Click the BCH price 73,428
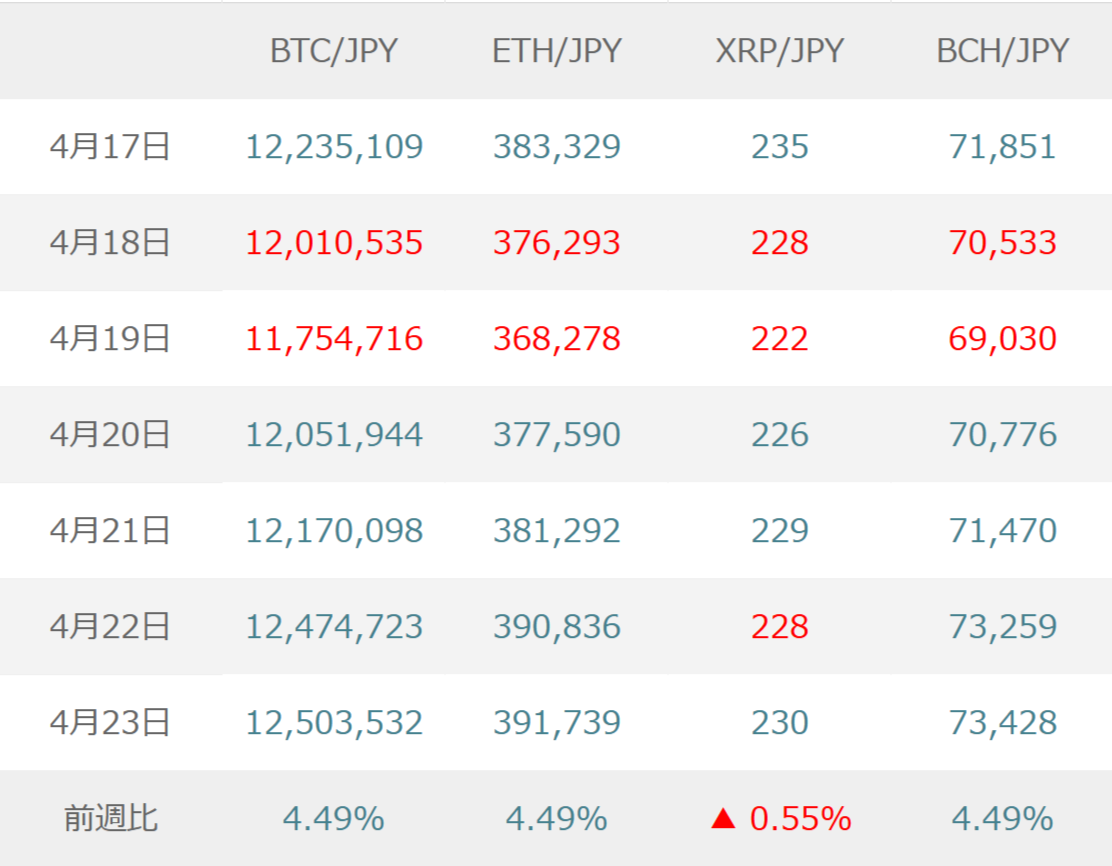Screen dimensions: 1112x866 point(1003,723)
